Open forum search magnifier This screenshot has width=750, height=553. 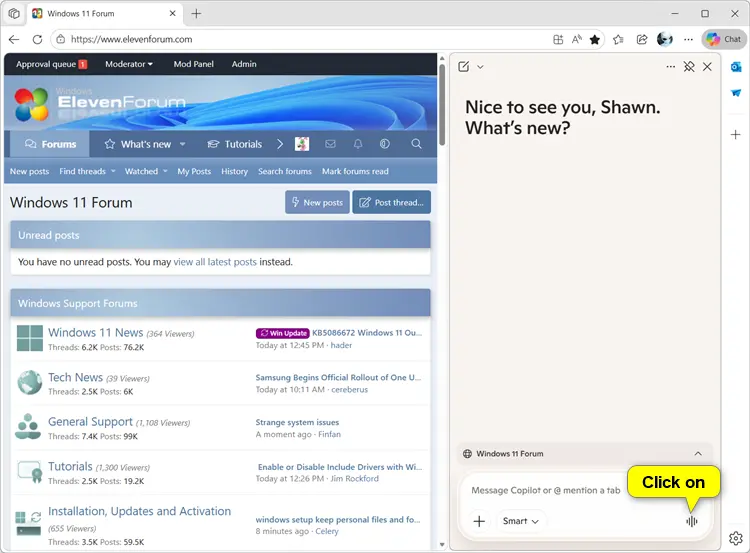pos(417,144)
